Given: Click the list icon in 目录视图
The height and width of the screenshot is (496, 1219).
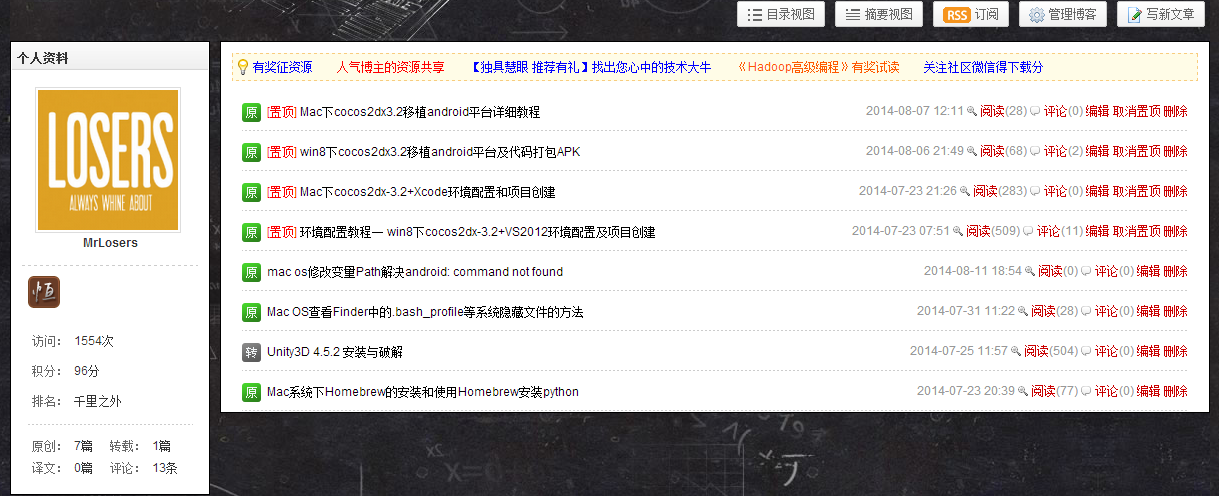Looking at the screenshot, I should point(755,15).
